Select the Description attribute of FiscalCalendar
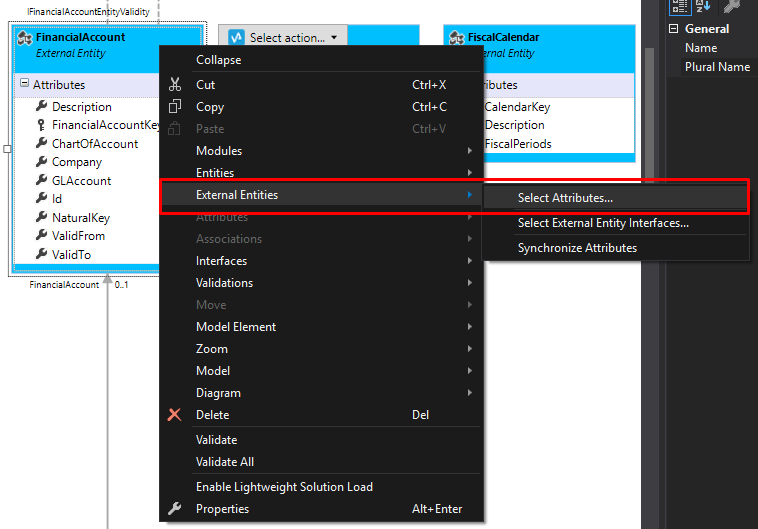The width and height of the screenshot is (758, 529). coord(514,125)
